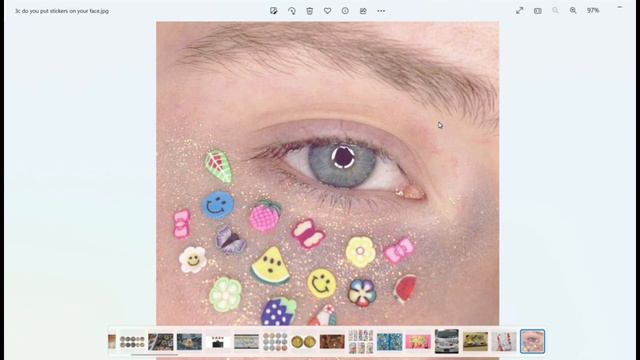Mark photo as favorite with heart icon

coord(327,11)
